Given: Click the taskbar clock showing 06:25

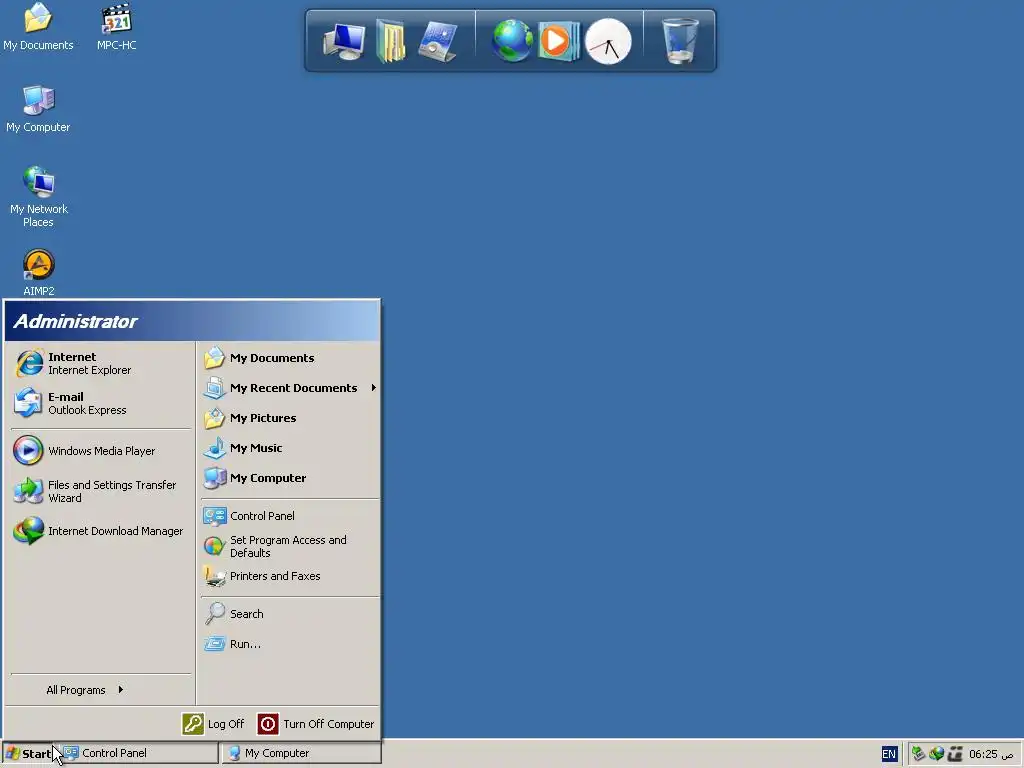Looking at the screenshot, I should click(991, 754).
